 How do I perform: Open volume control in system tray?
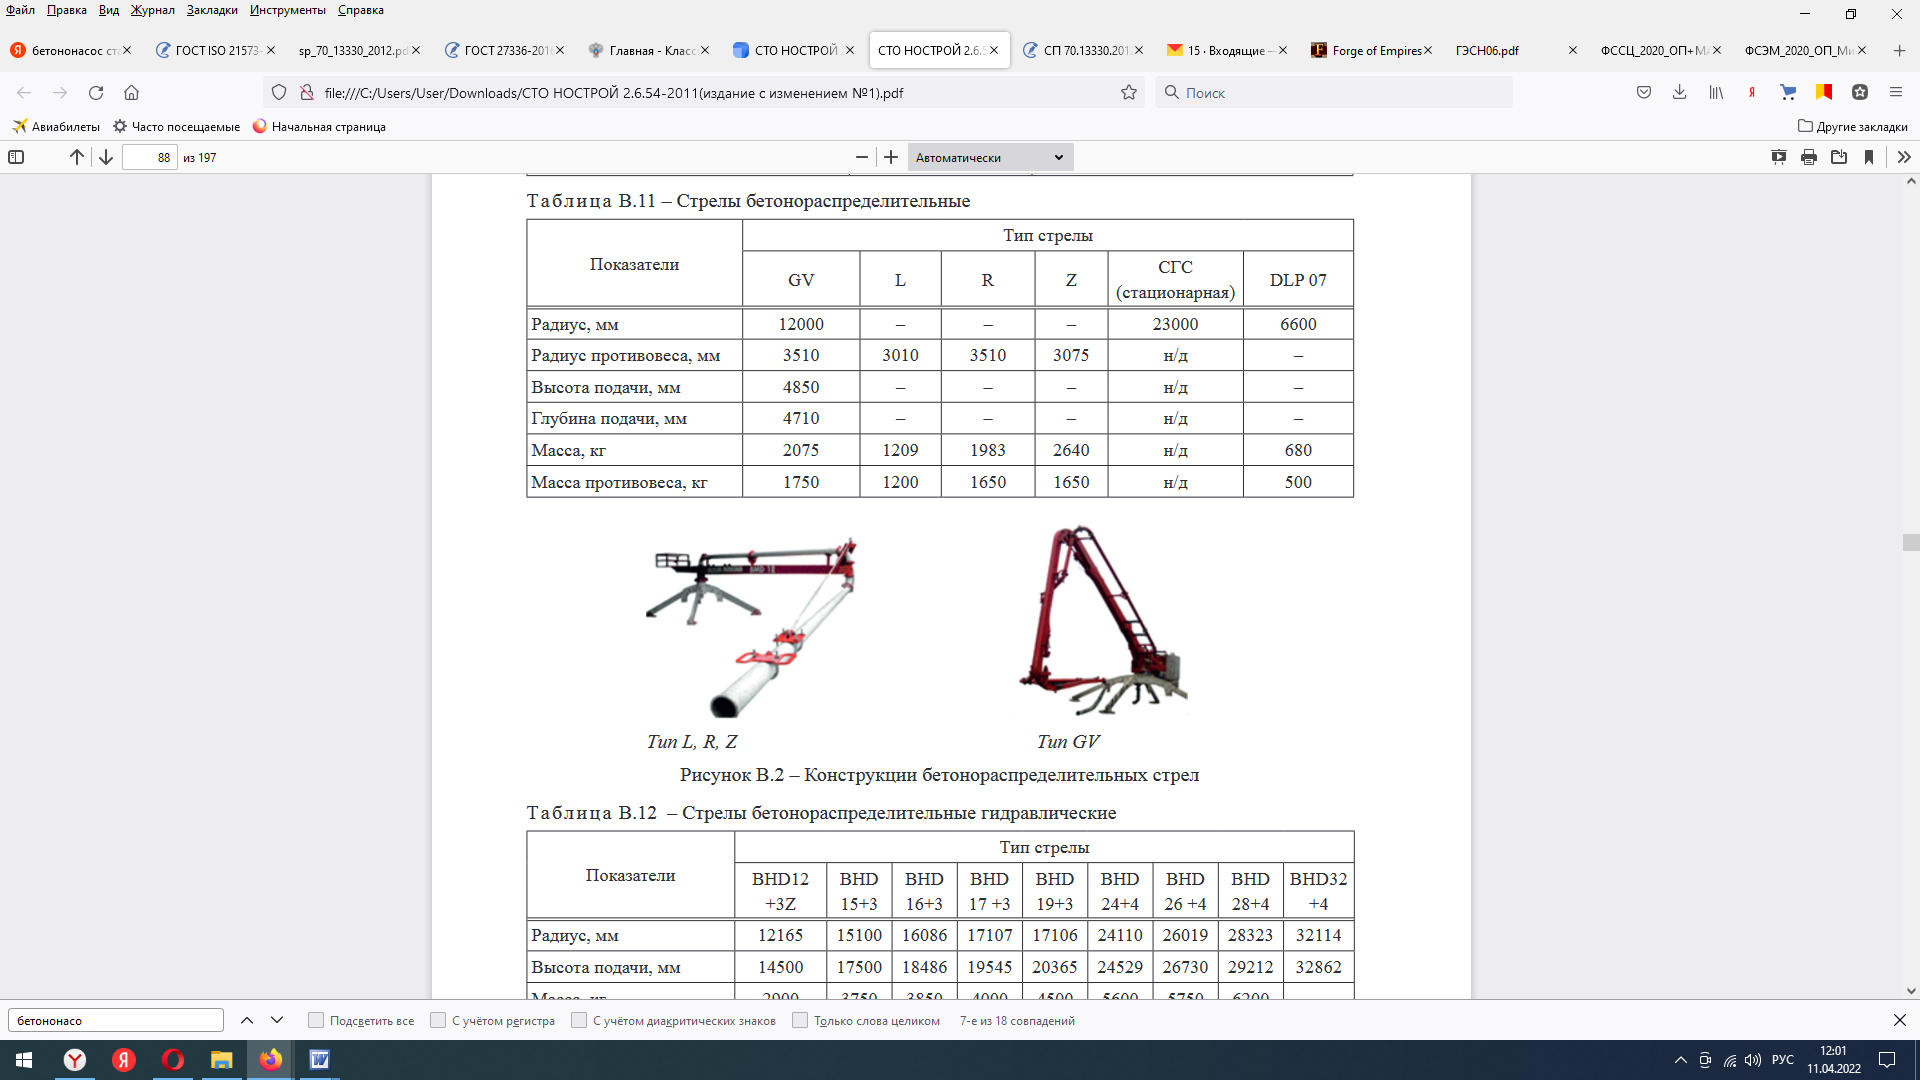[x=1752, y=1060]
